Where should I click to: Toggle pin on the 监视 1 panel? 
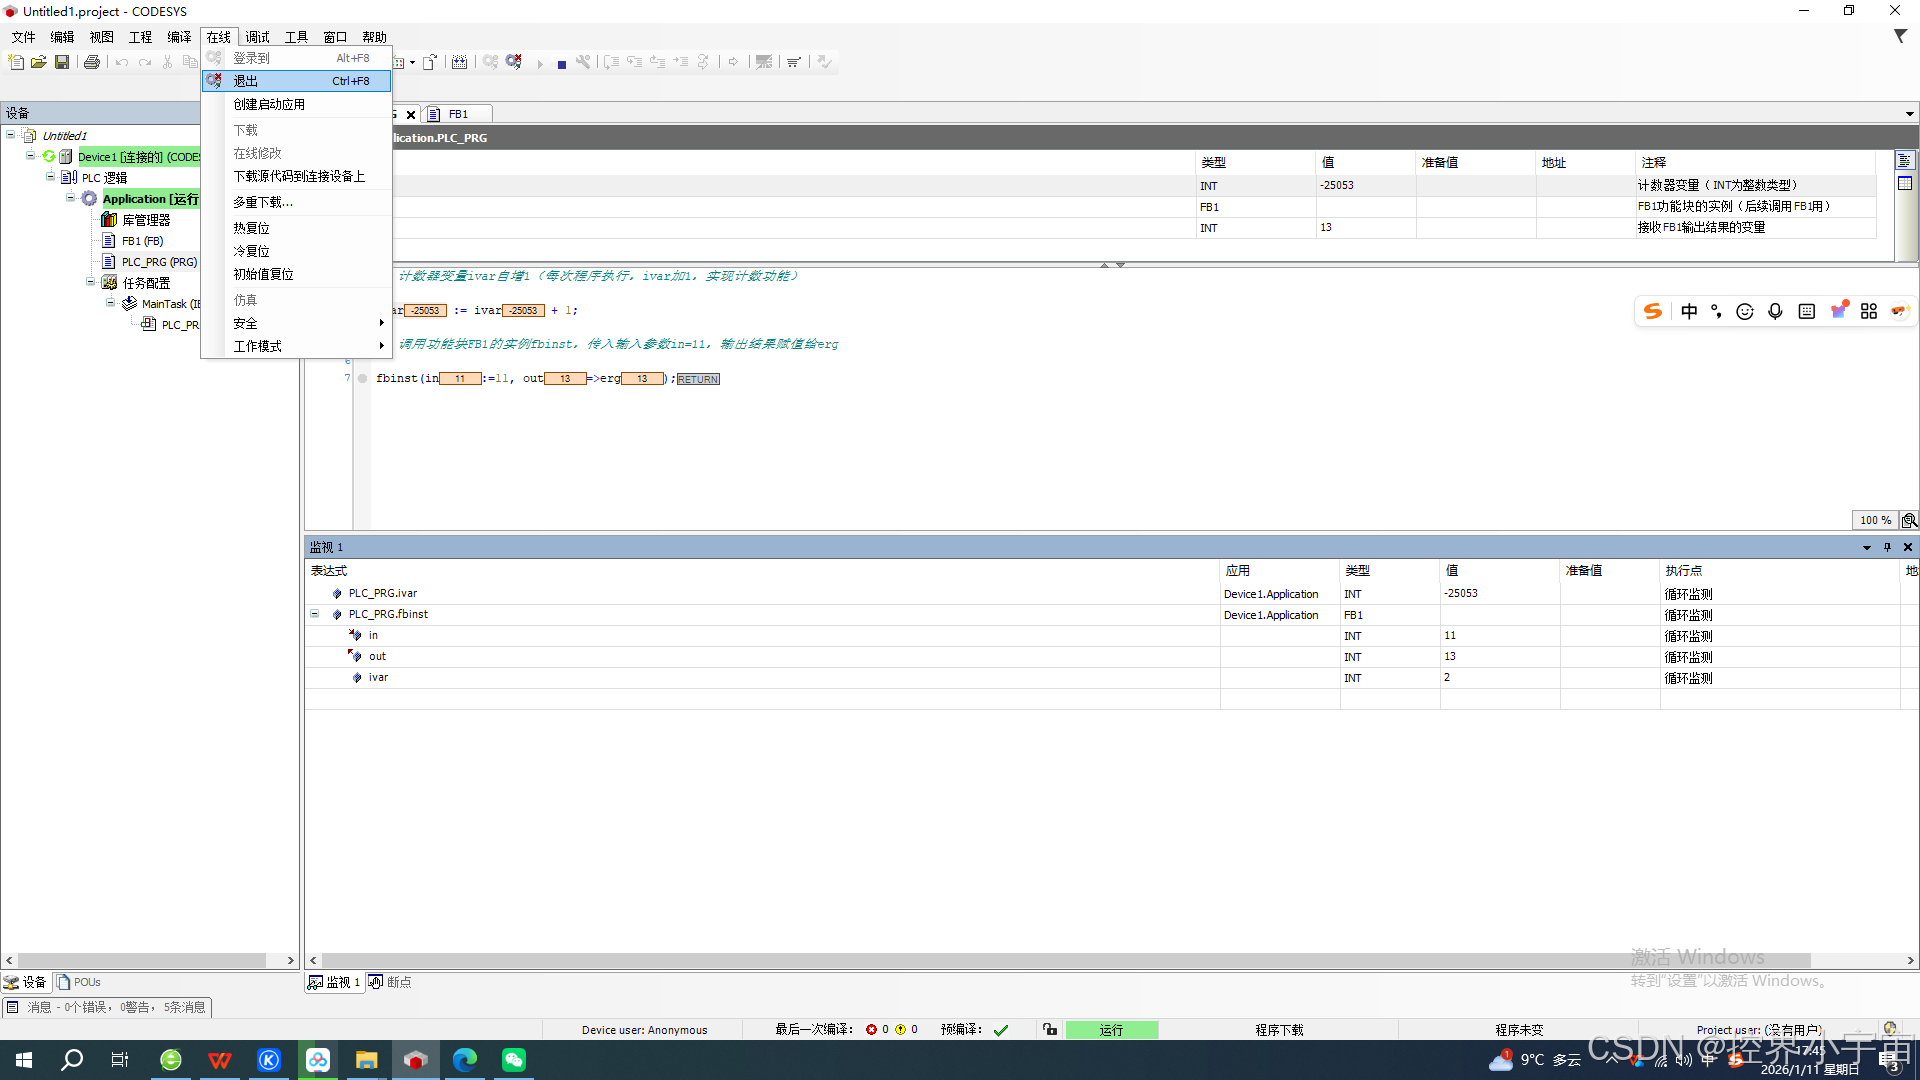point(1887,547)
